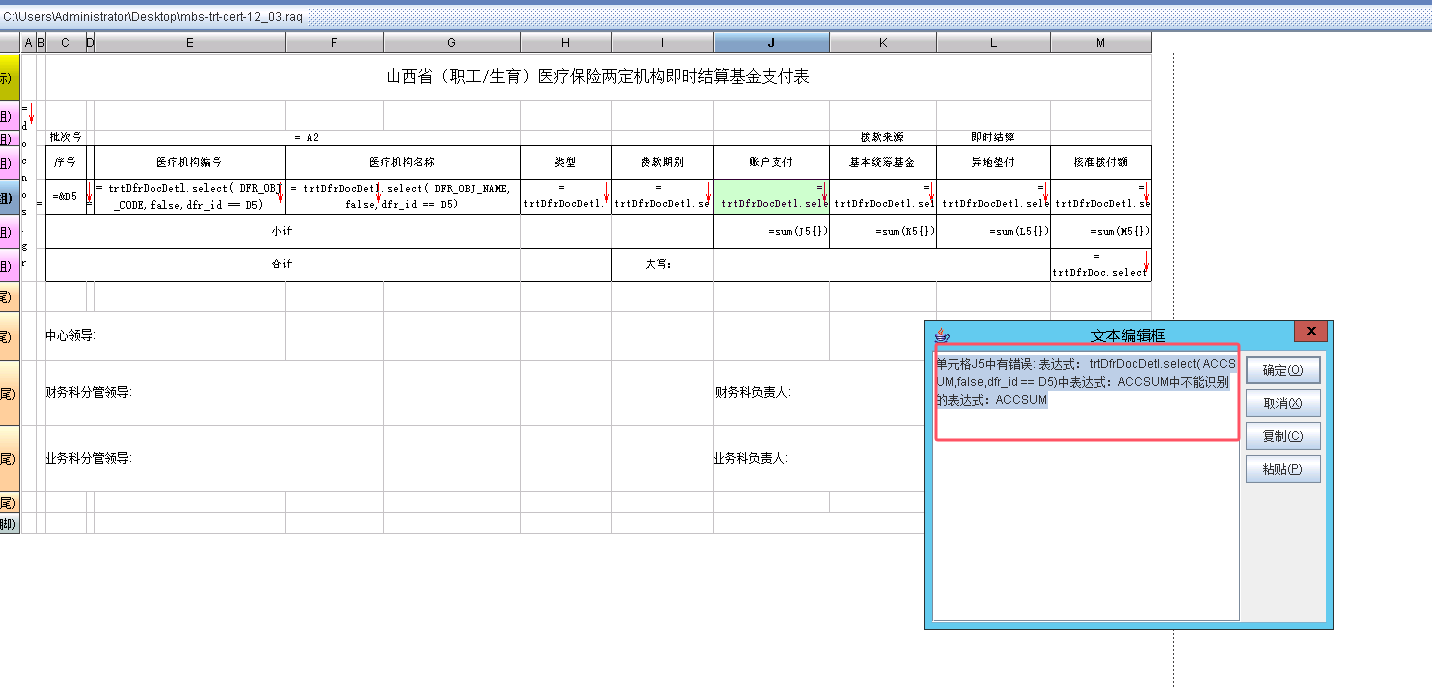Image resolution: width=1432 pixels, height=689 pixels.
Task: Confirm with the 确定(O) button
Action: pos(1283,370)
